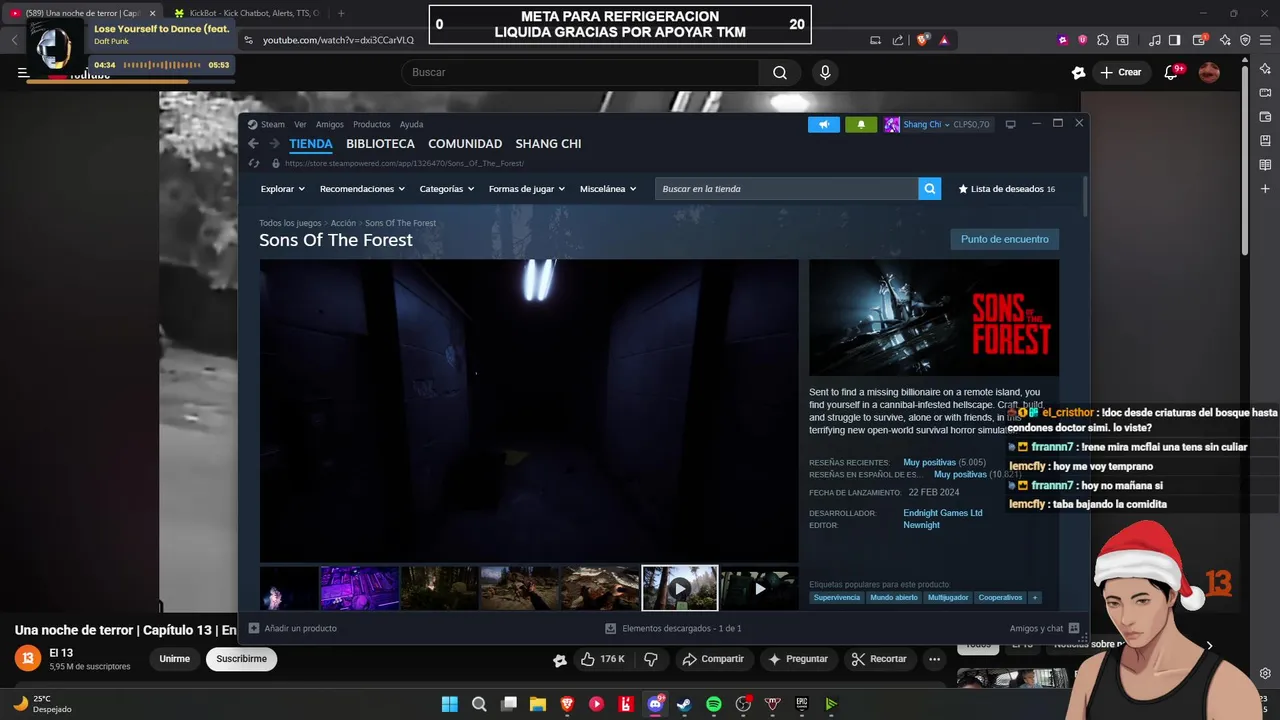Expand the Categorías dropdown
This screenshot has height=720, width=1280.
(446, 189)
